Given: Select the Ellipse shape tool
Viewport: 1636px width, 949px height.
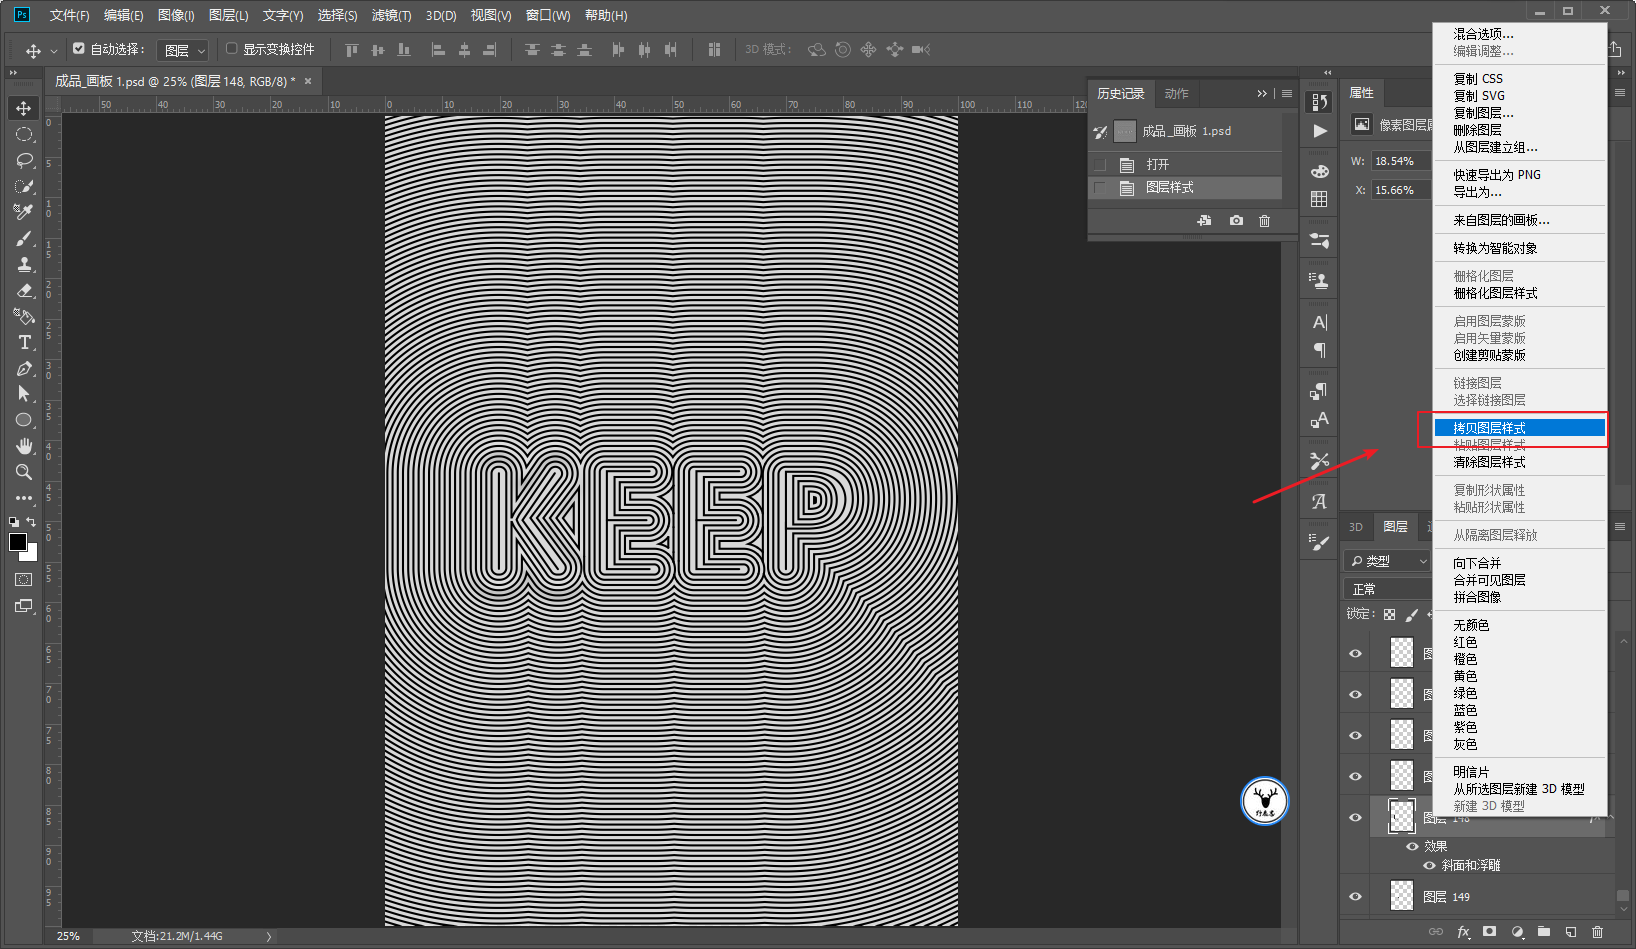Looking at the screenshot, I should click(x=24, y=420).
